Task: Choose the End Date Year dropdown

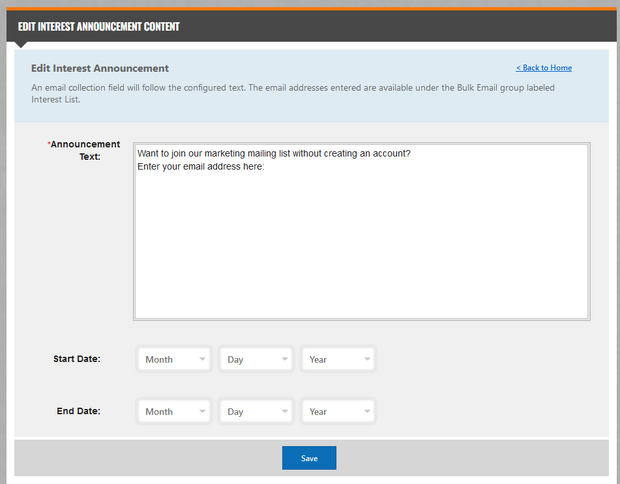Action: click(x=338, y=411)
